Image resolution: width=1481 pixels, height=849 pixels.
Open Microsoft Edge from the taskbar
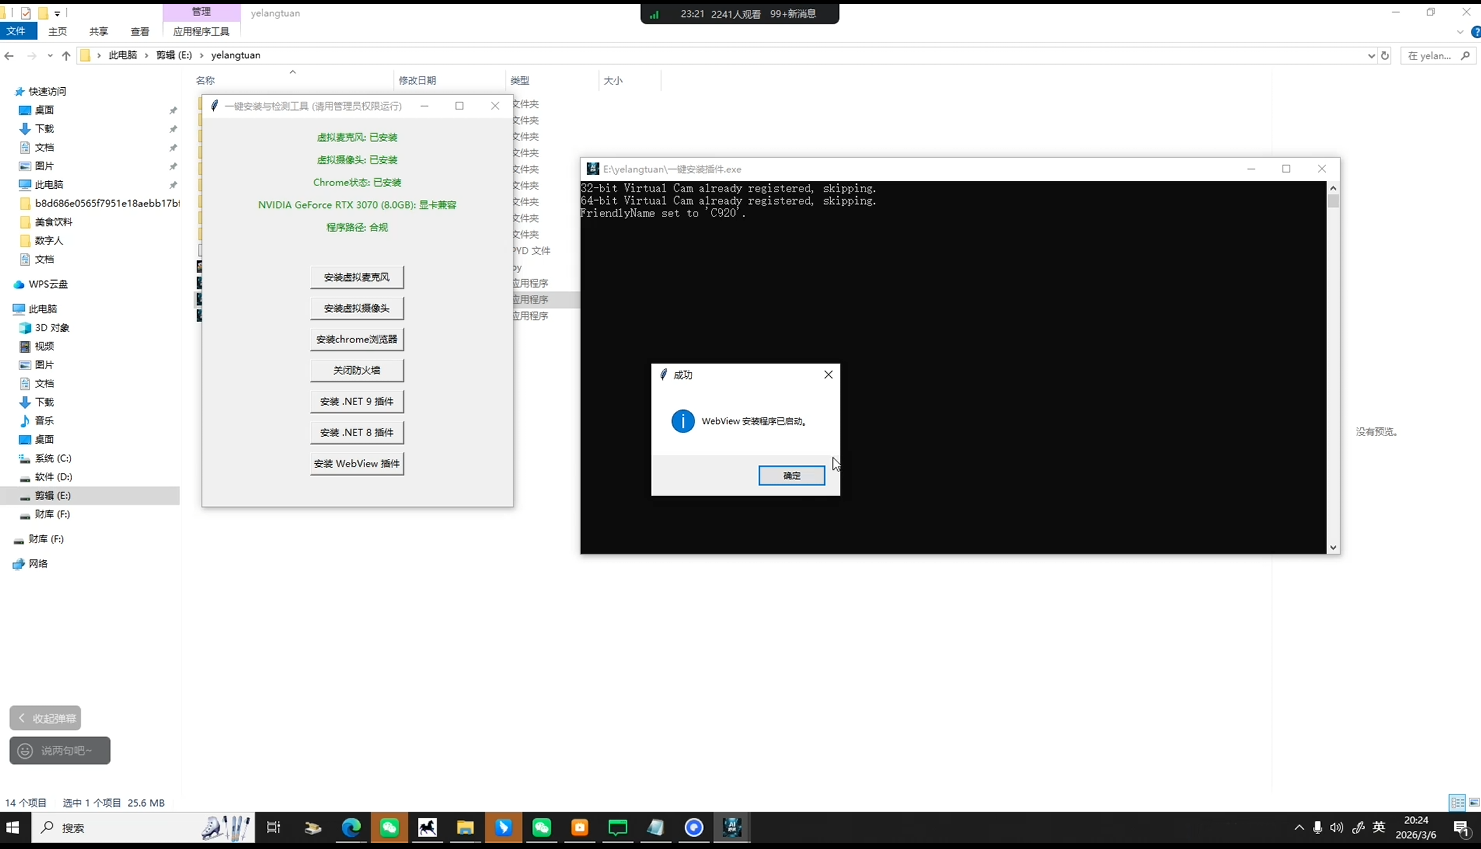351,828
